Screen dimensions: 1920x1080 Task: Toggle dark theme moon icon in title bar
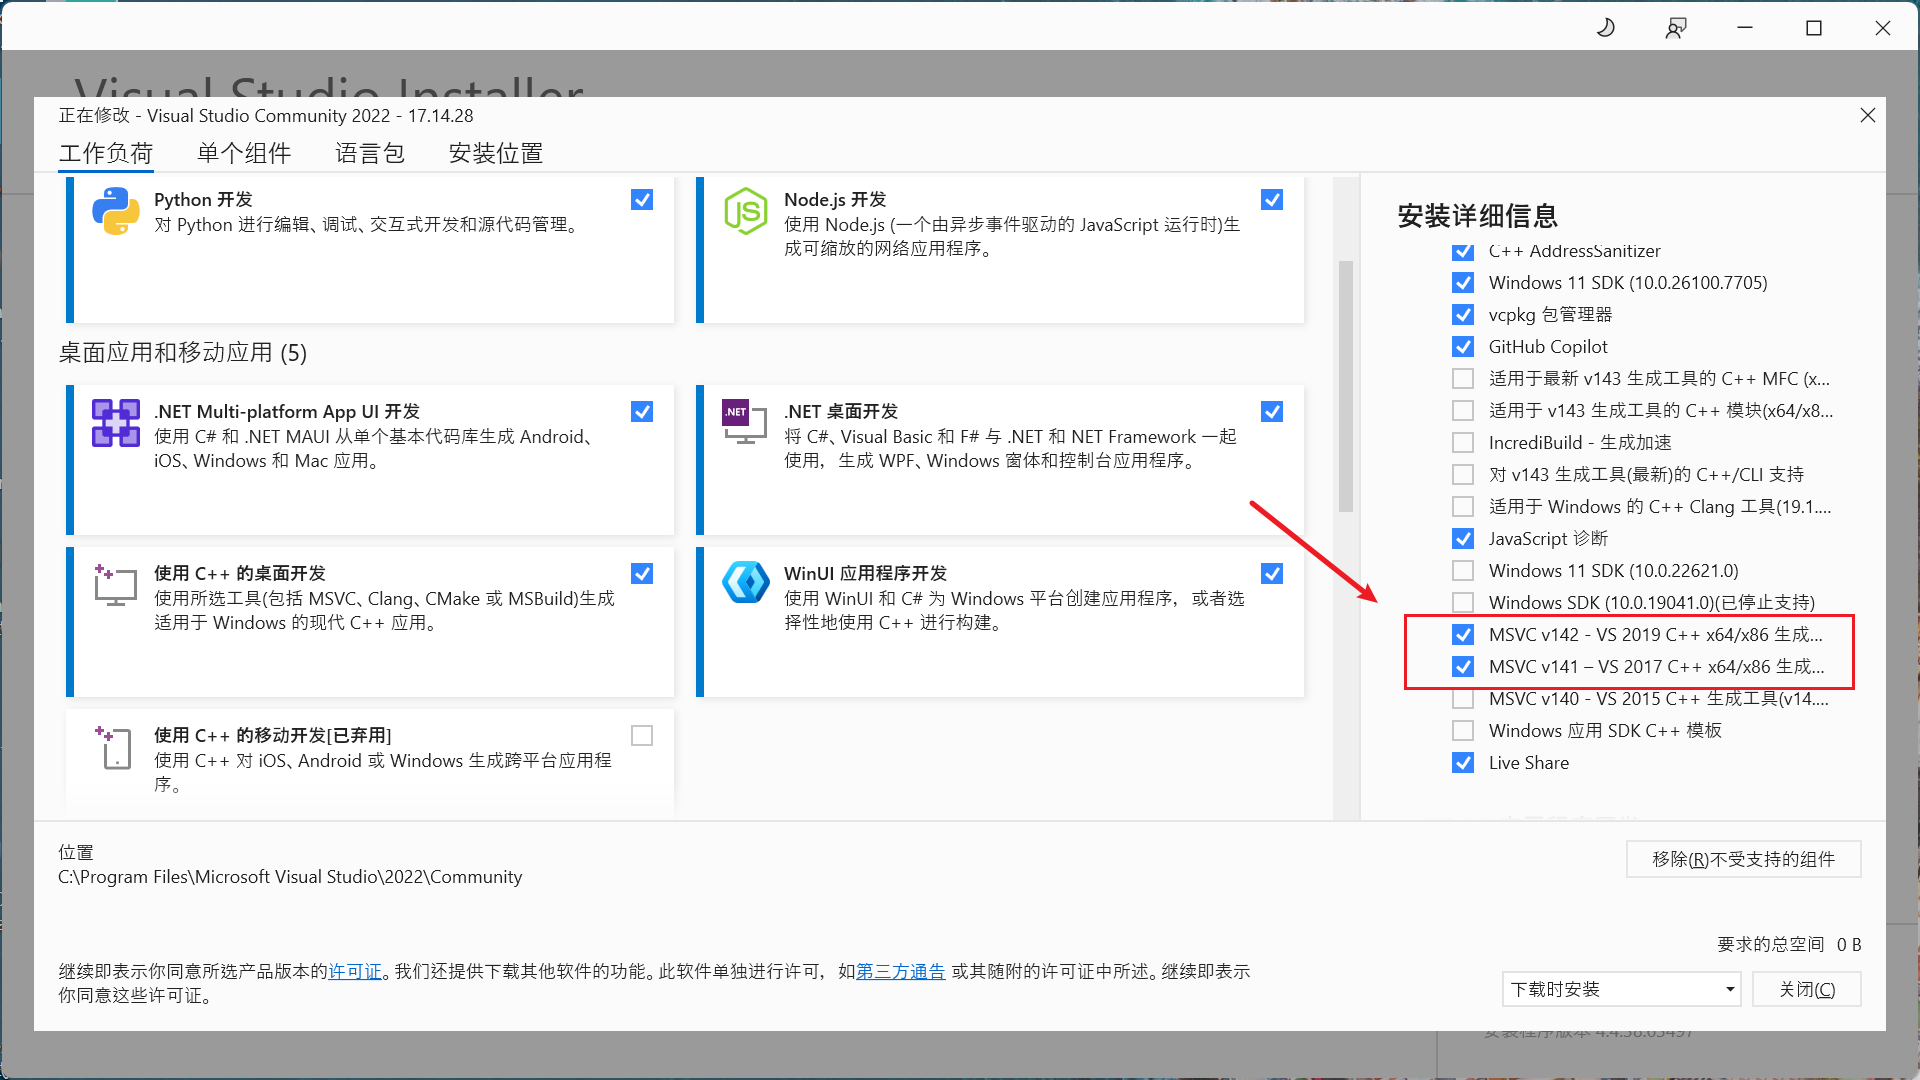(x=1606, y=28)
